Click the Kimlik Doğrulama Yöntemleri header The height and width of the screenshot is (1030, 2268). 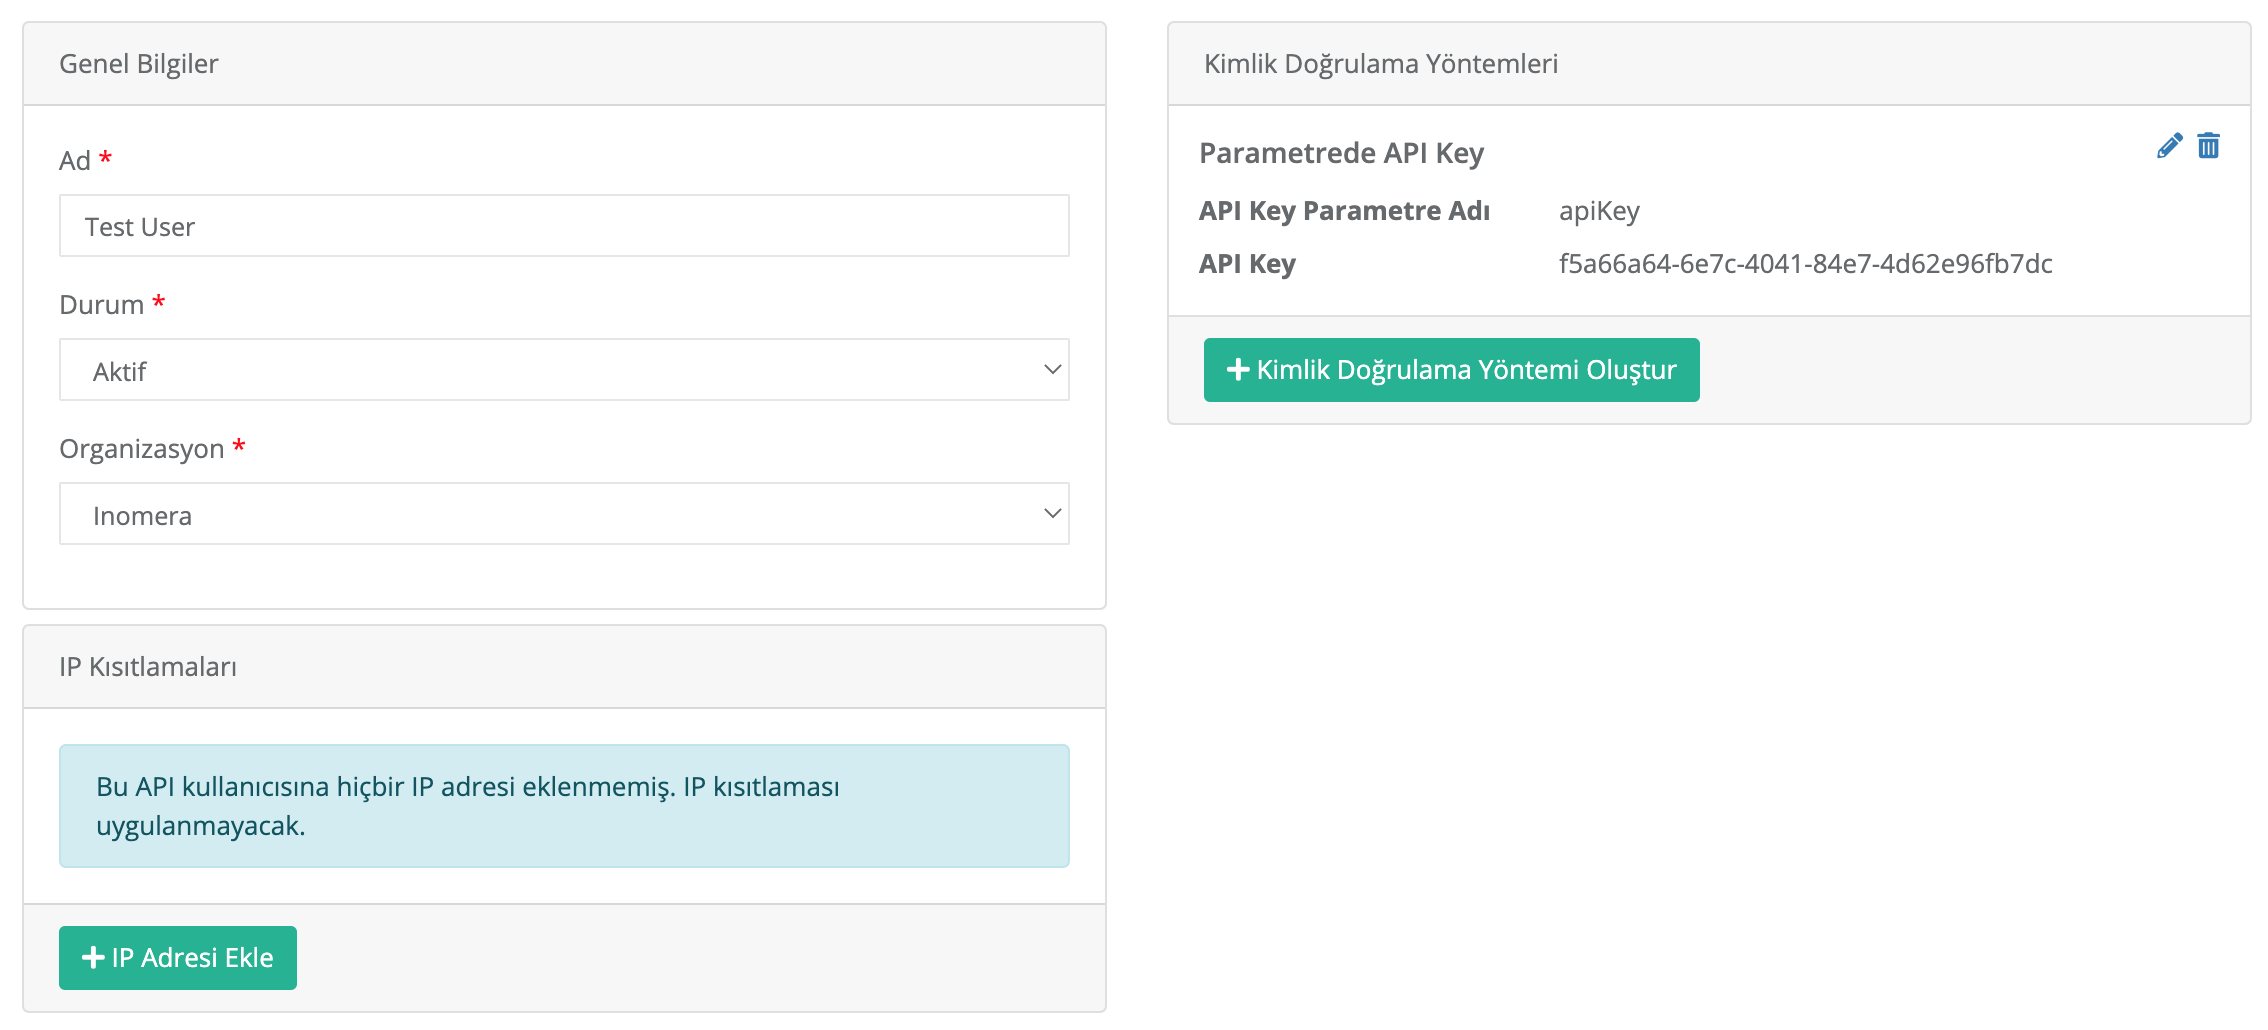(x=1709, y=64)
